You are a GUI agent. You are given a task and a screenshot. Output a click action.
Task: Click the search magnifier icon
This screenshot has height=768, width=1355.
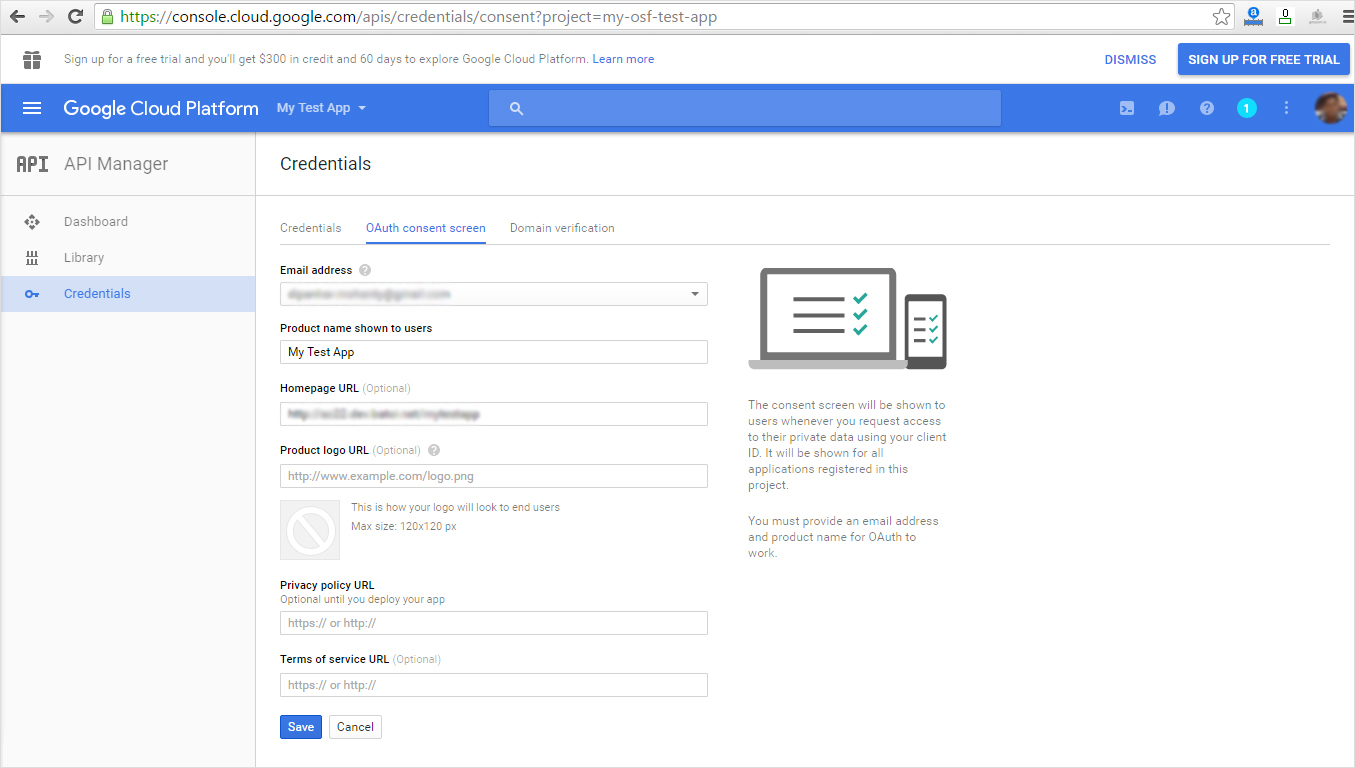(516, 108)
